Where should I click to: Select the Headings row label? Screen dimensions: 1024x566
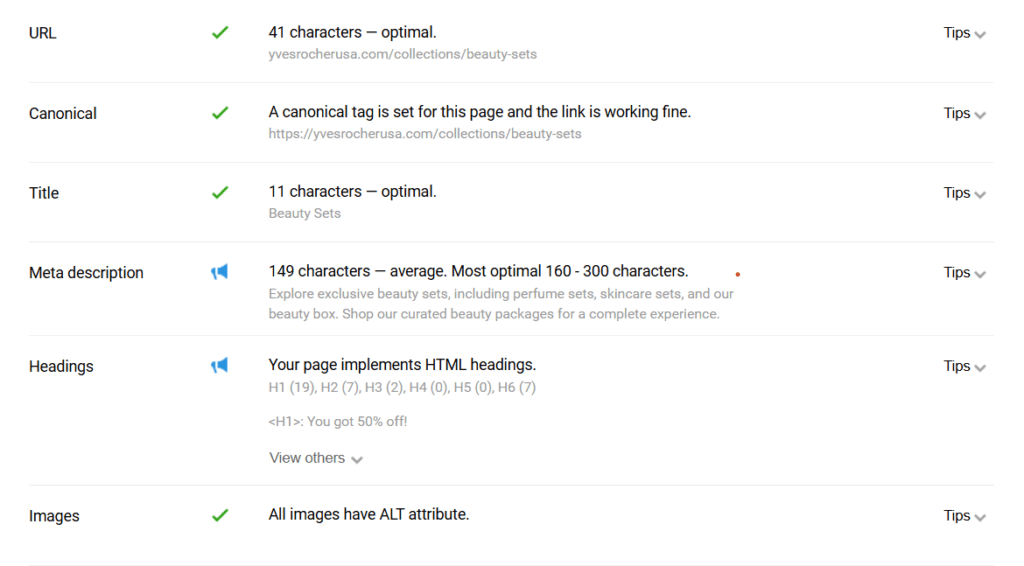pos(61,366)
